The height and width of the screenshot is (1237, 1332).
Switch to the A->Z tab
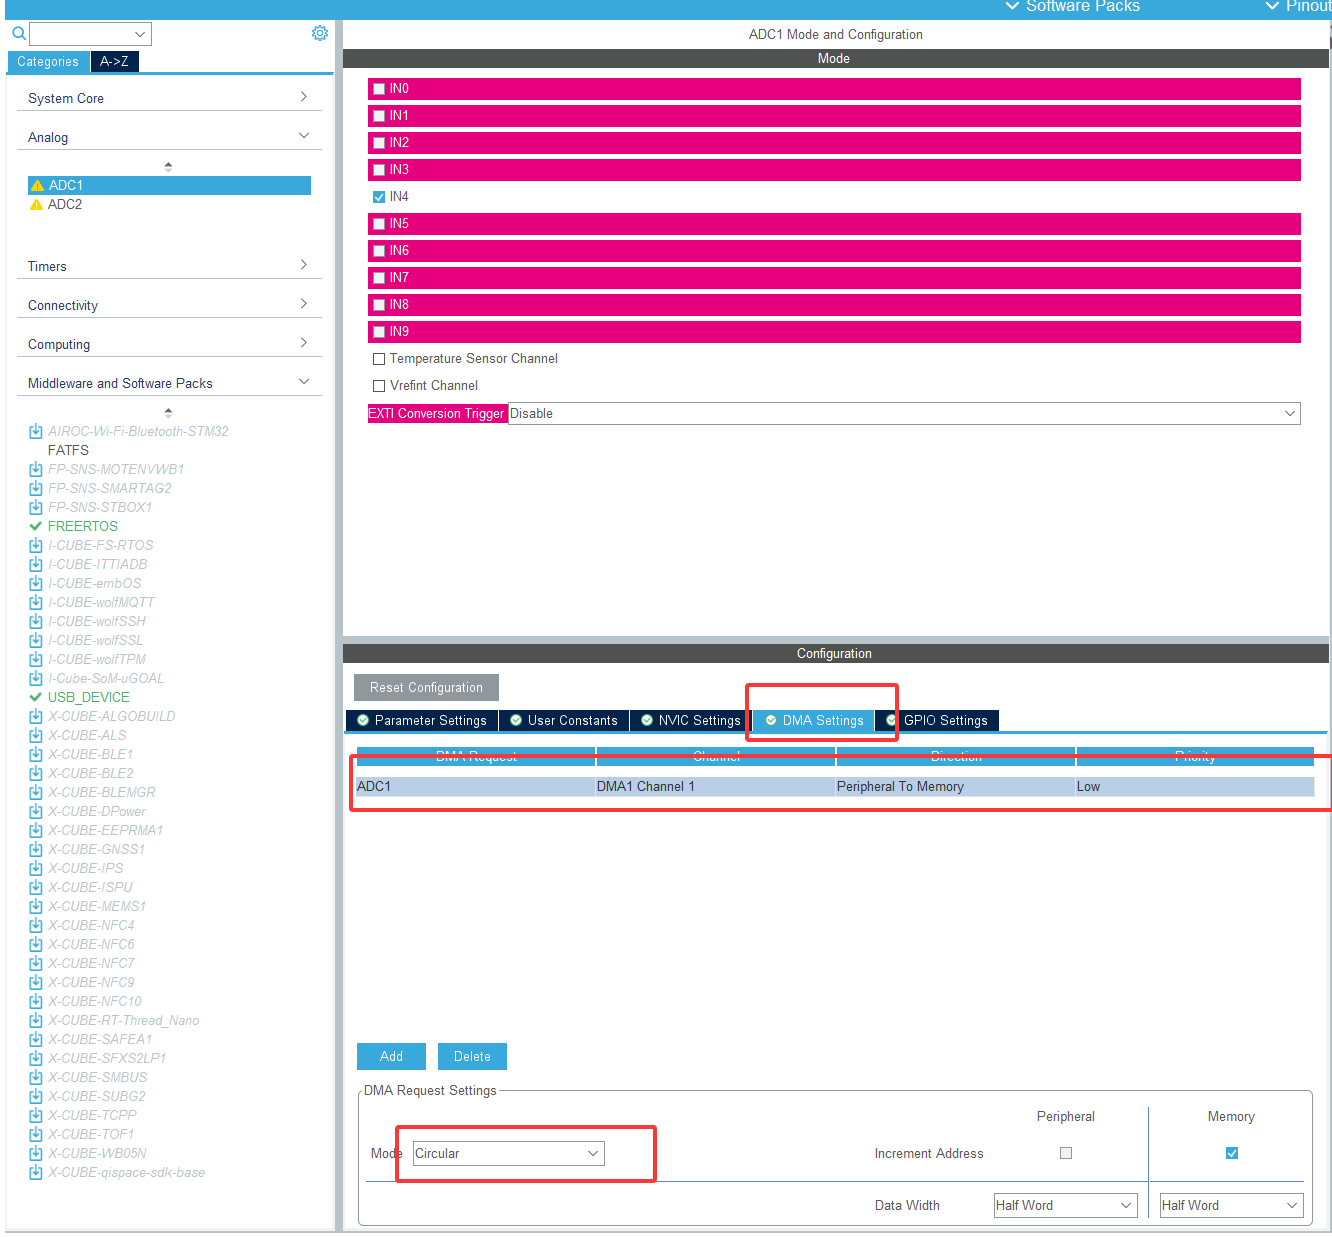[114, 61]
